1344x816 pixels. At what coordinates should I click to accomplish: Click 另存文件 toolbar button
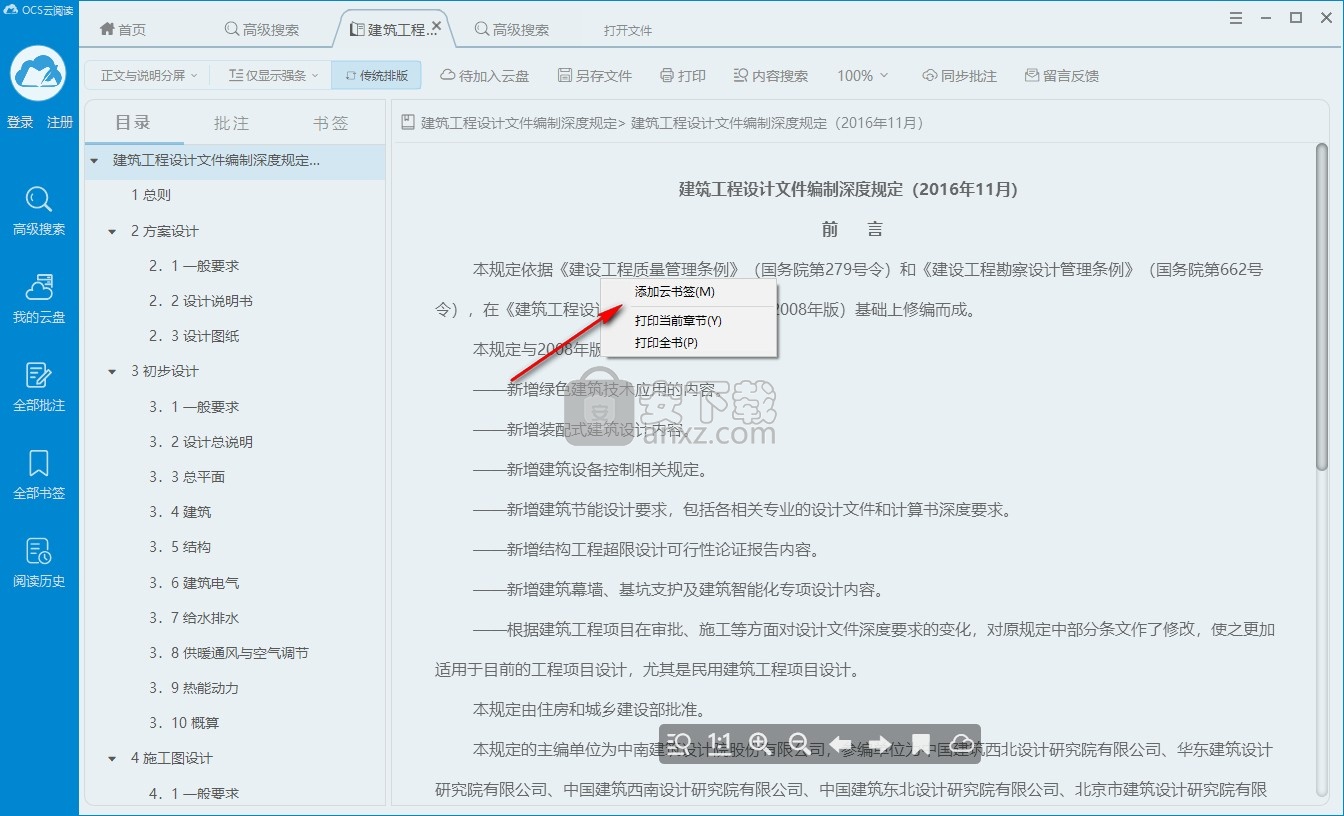point(595,76)
